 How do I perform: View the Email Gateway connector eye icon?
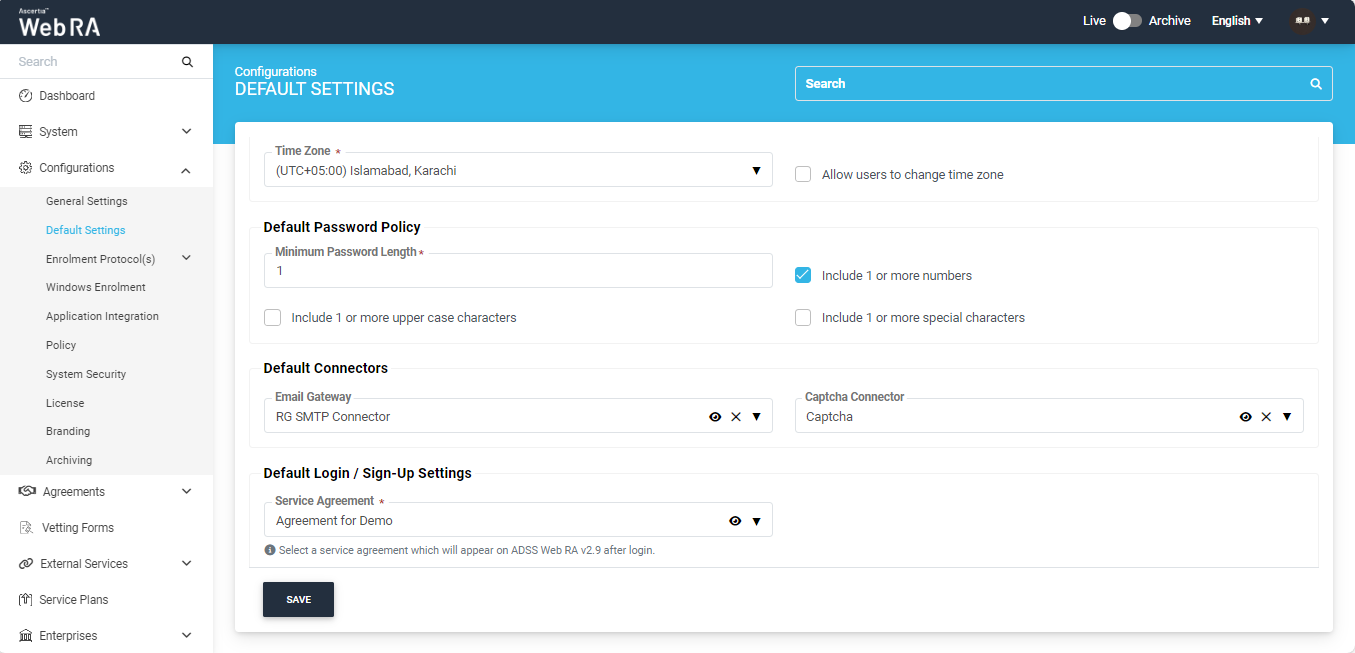pyautogui.click(x=715, y=417)
